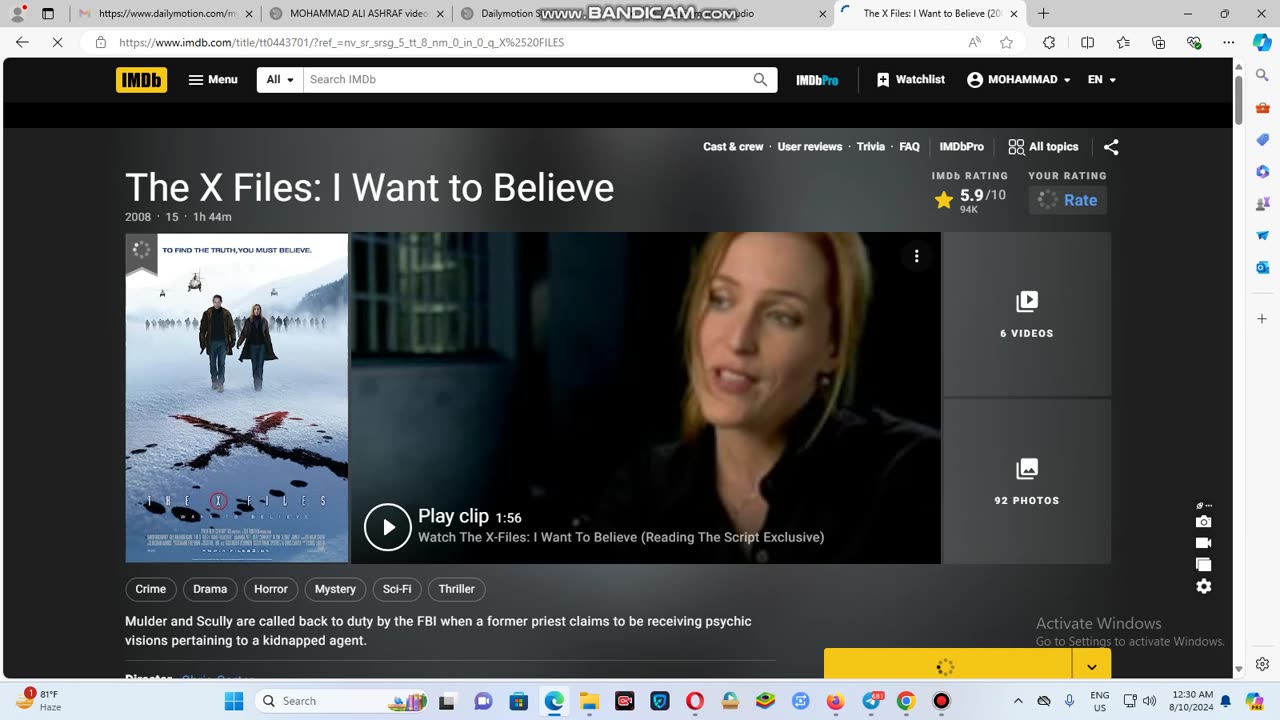The image size is (1280, 720).
Task: Open Edge sidebar Search icon
Action: [x=1262, y=76]
